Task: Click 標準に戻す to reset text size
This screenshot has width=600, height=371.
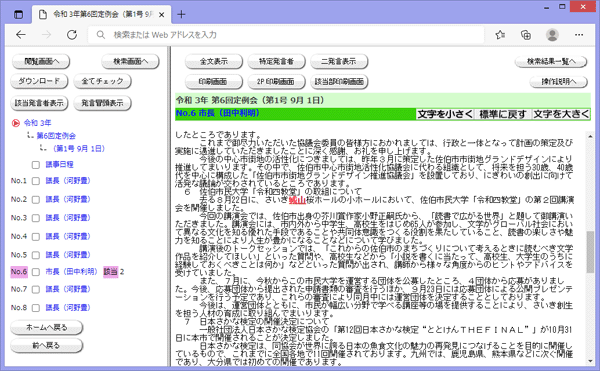Action: tap(503, 114)
